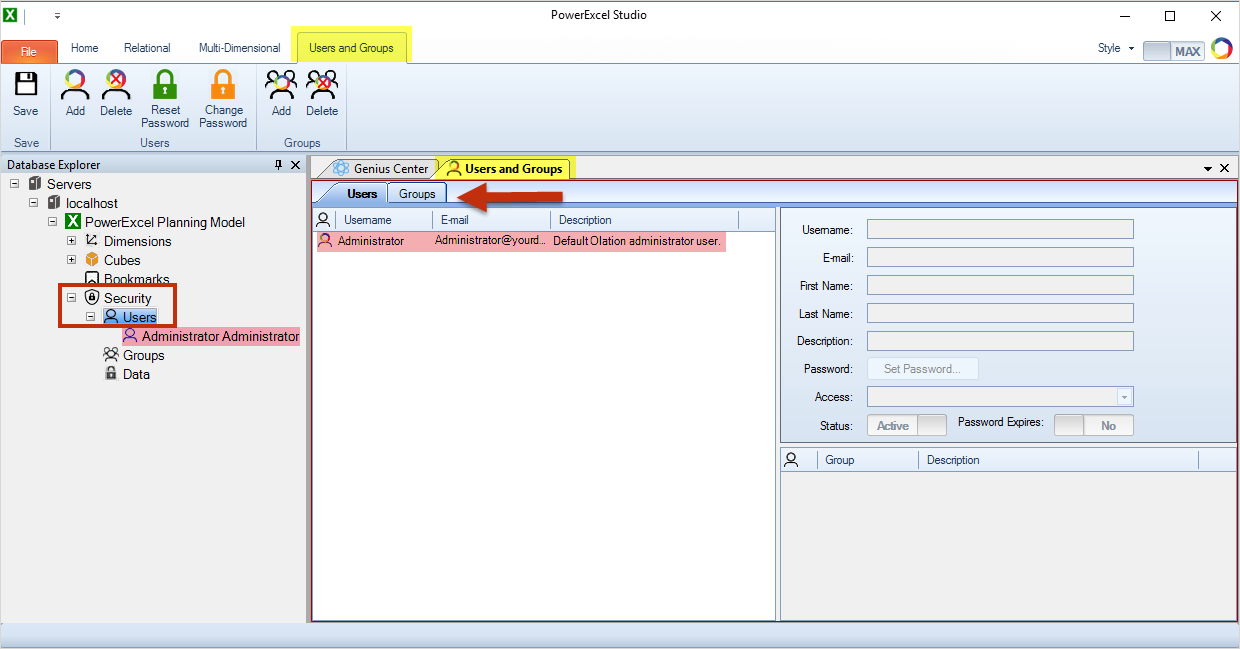Switch to the Groups sub-tab
The width and height of the screenshot is (1240, 649).
(x=418, y=194)
